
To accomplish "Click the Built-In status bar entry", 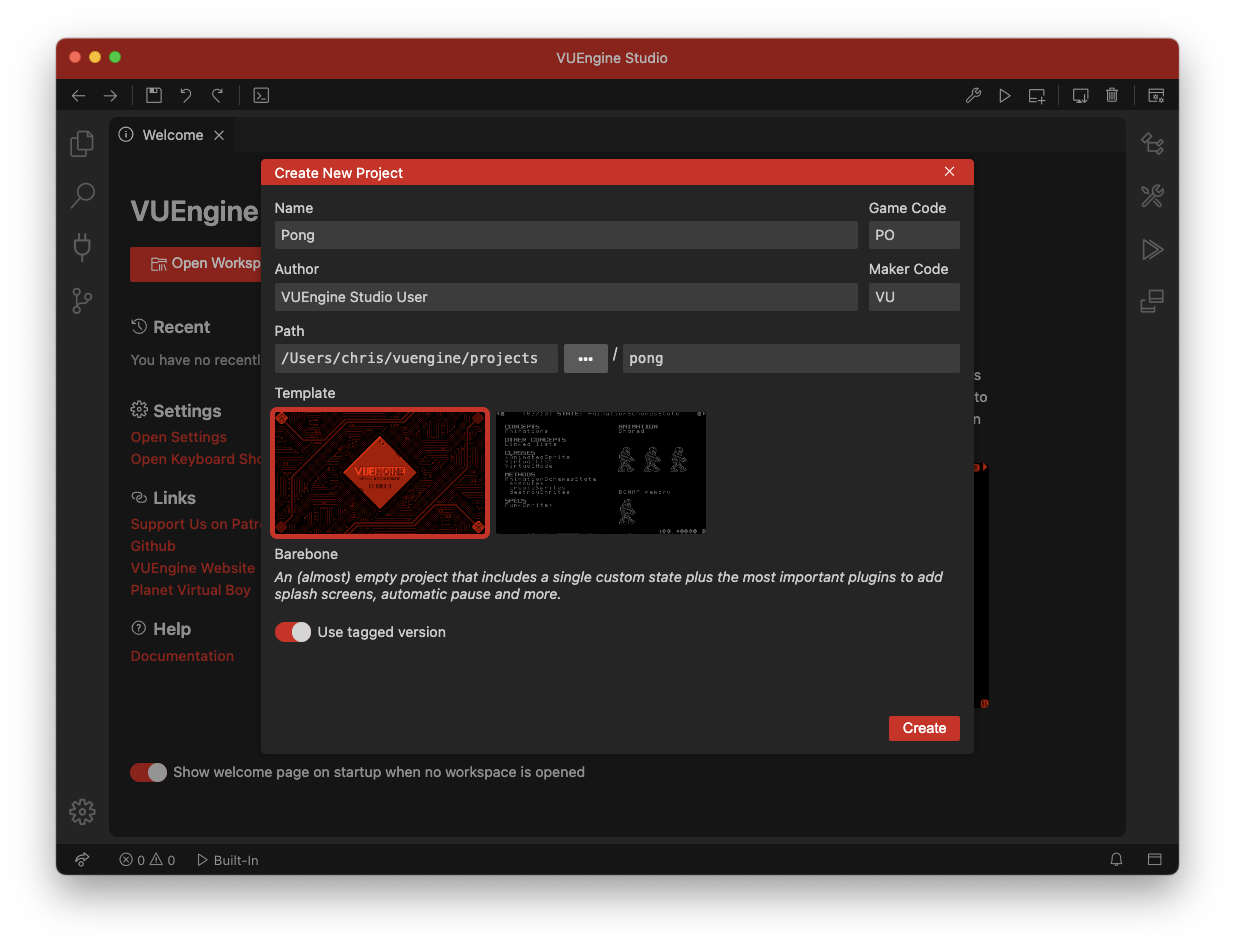I will point(228,860).
